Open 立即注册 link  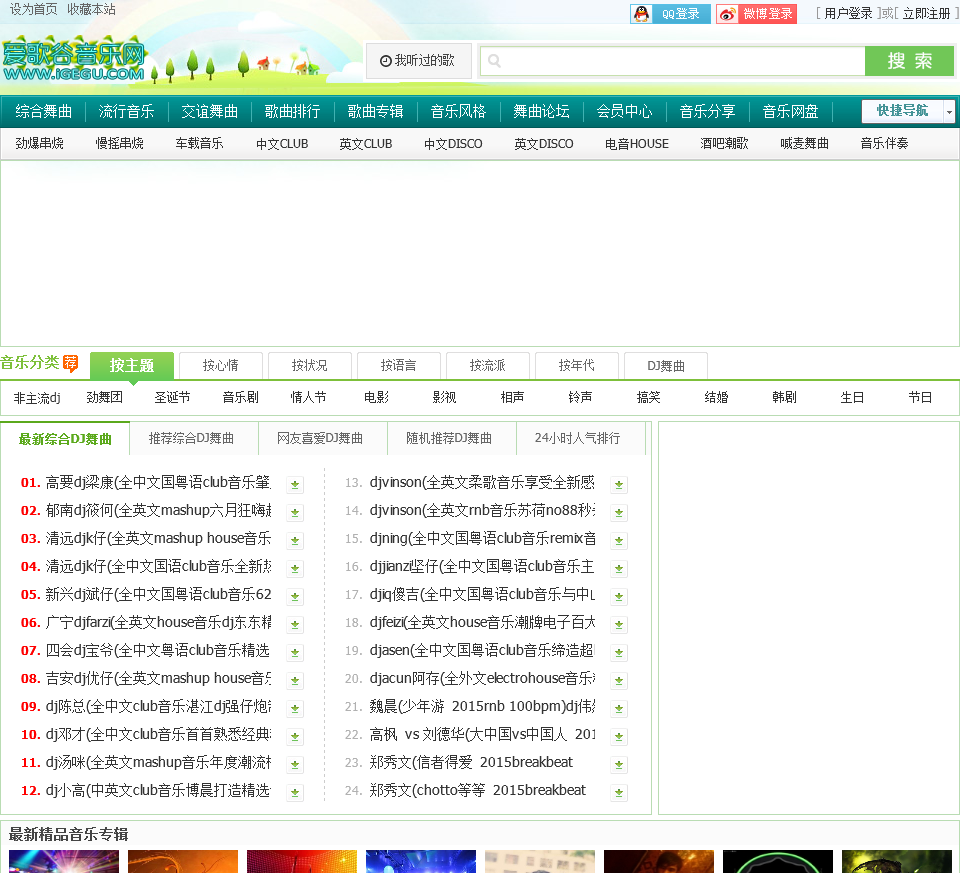(x=926, y=13)
